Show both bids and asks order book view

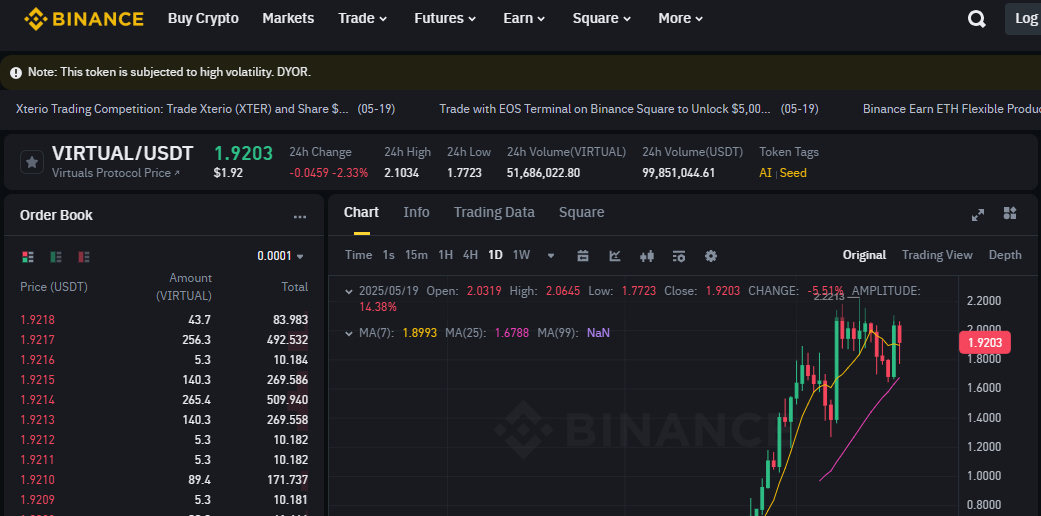point(28,256)
